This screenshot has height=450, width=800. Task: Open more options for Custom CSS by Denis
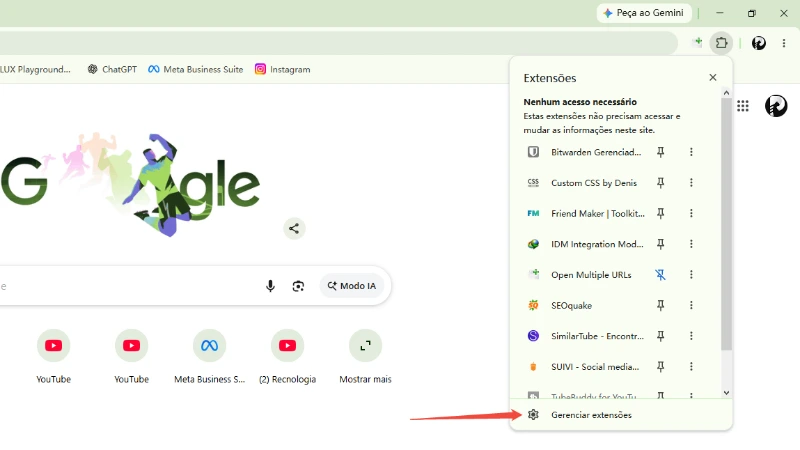[691, 183]
